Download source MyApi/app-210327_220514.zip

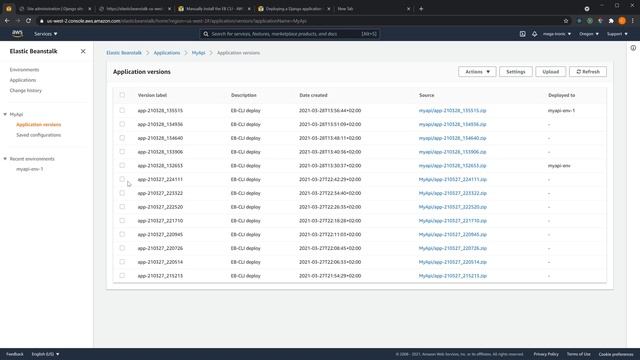click(x=453, y=262)
